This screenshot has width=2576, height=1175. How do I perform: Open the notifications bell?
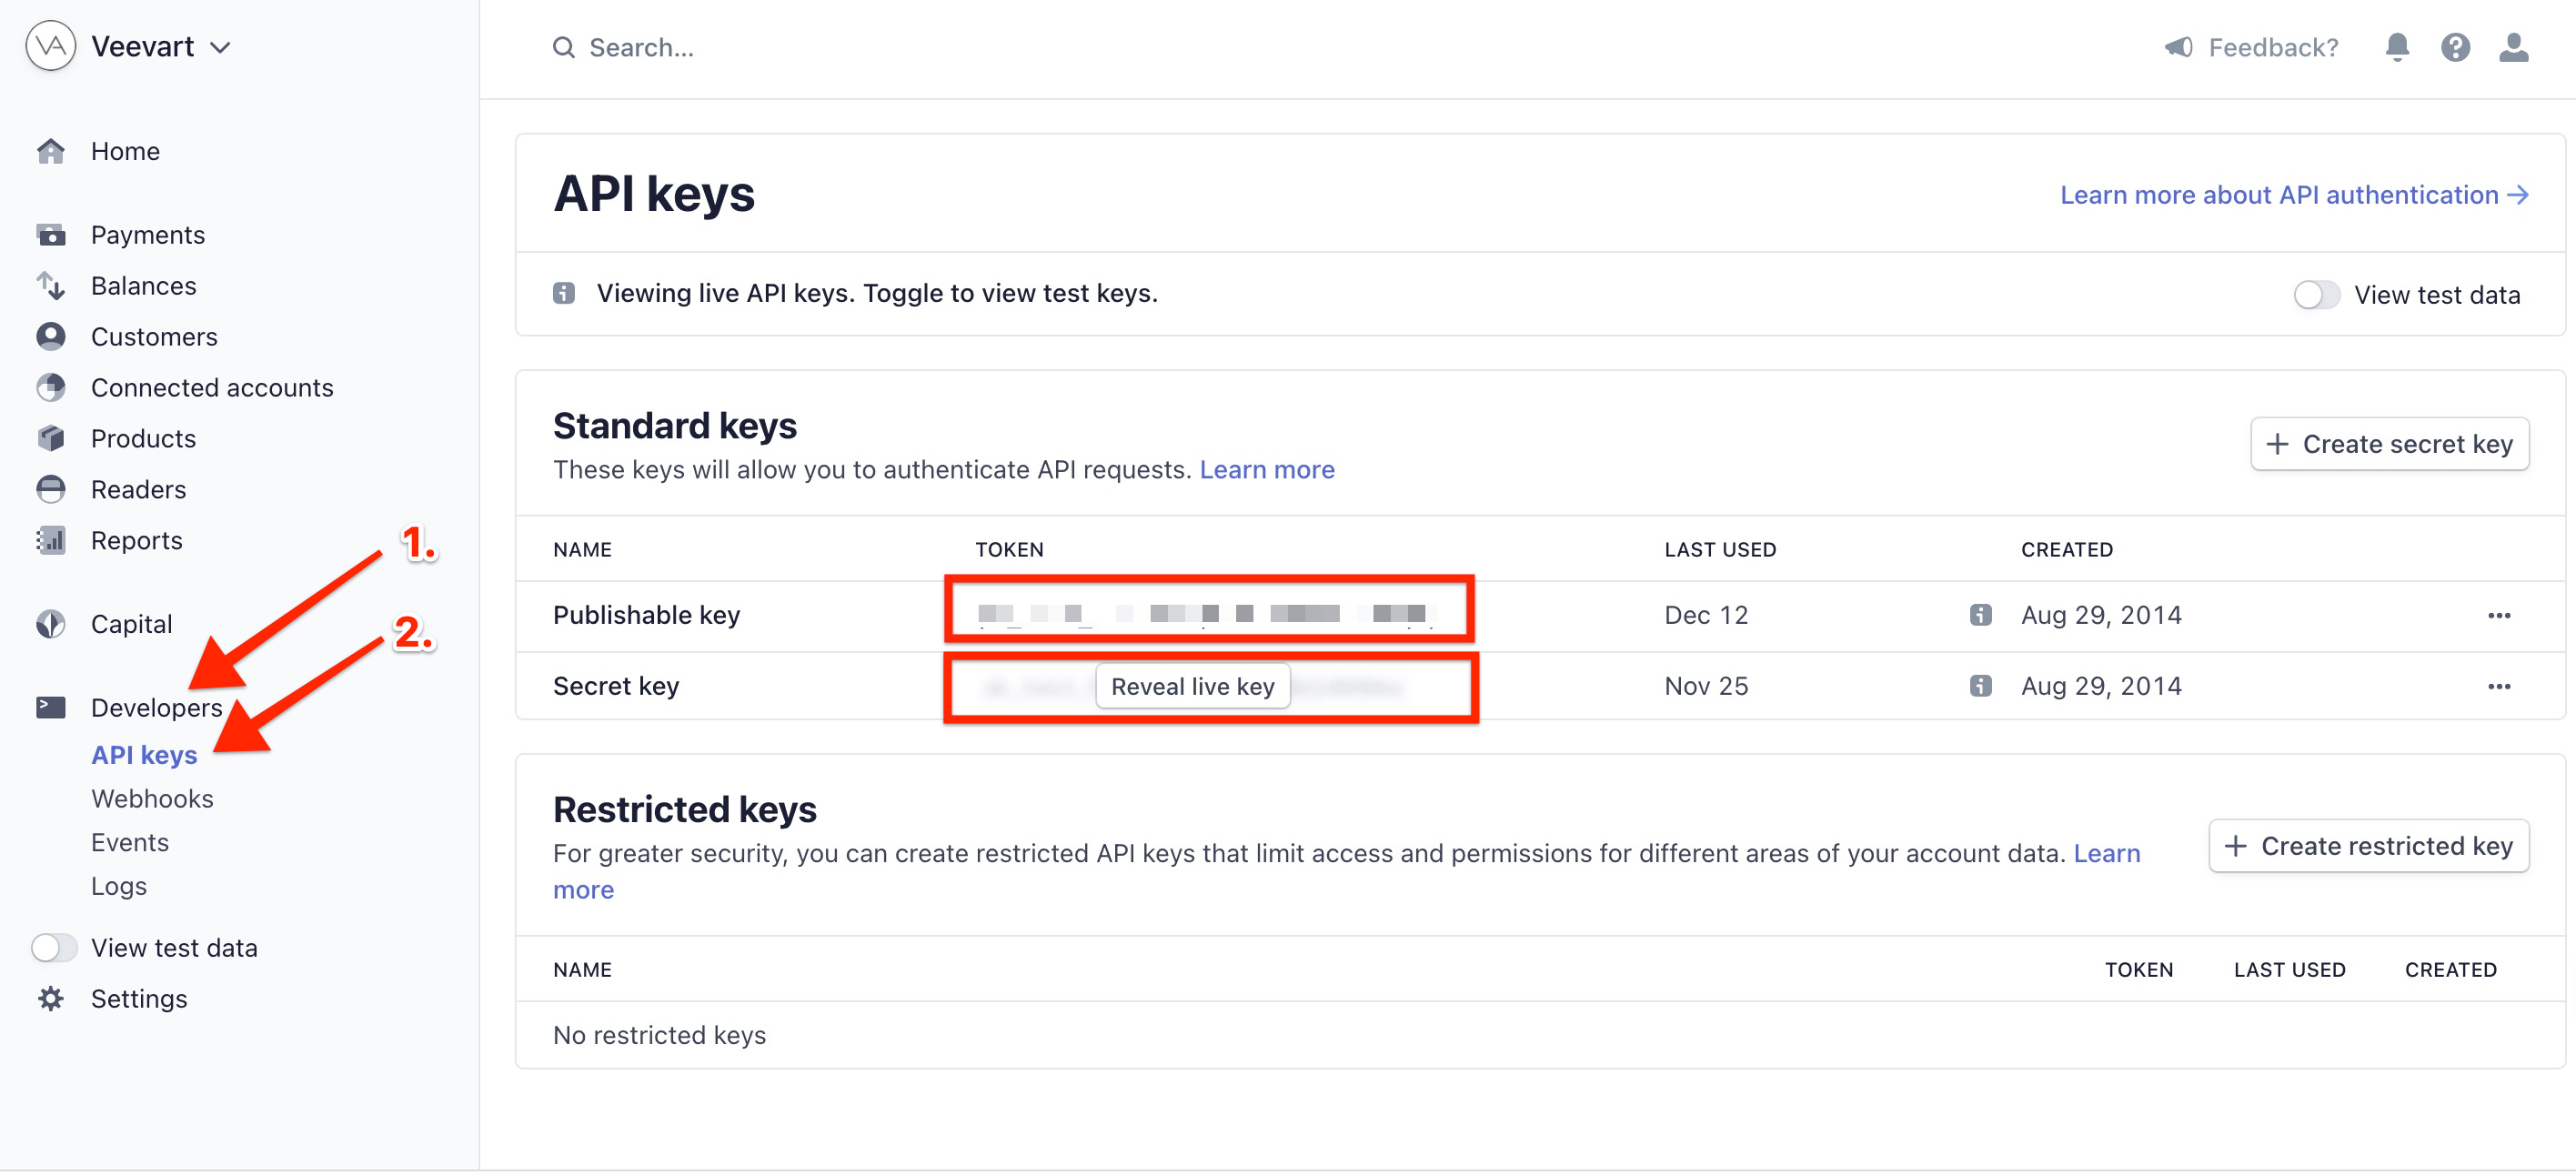[x=2397, y=47]
